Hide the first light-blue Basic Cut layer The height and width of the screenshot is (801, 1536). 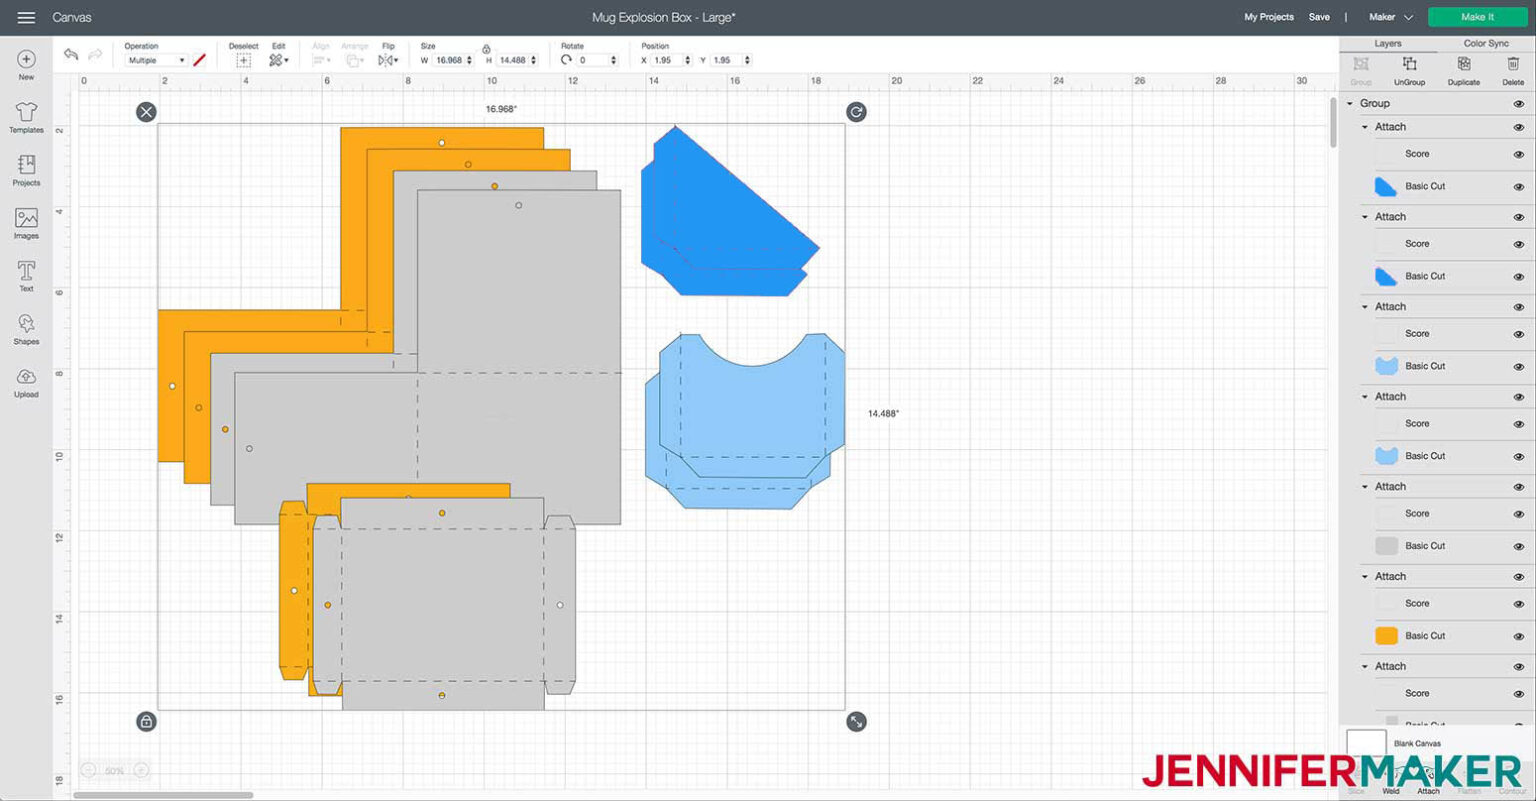tap(1518, 367)
